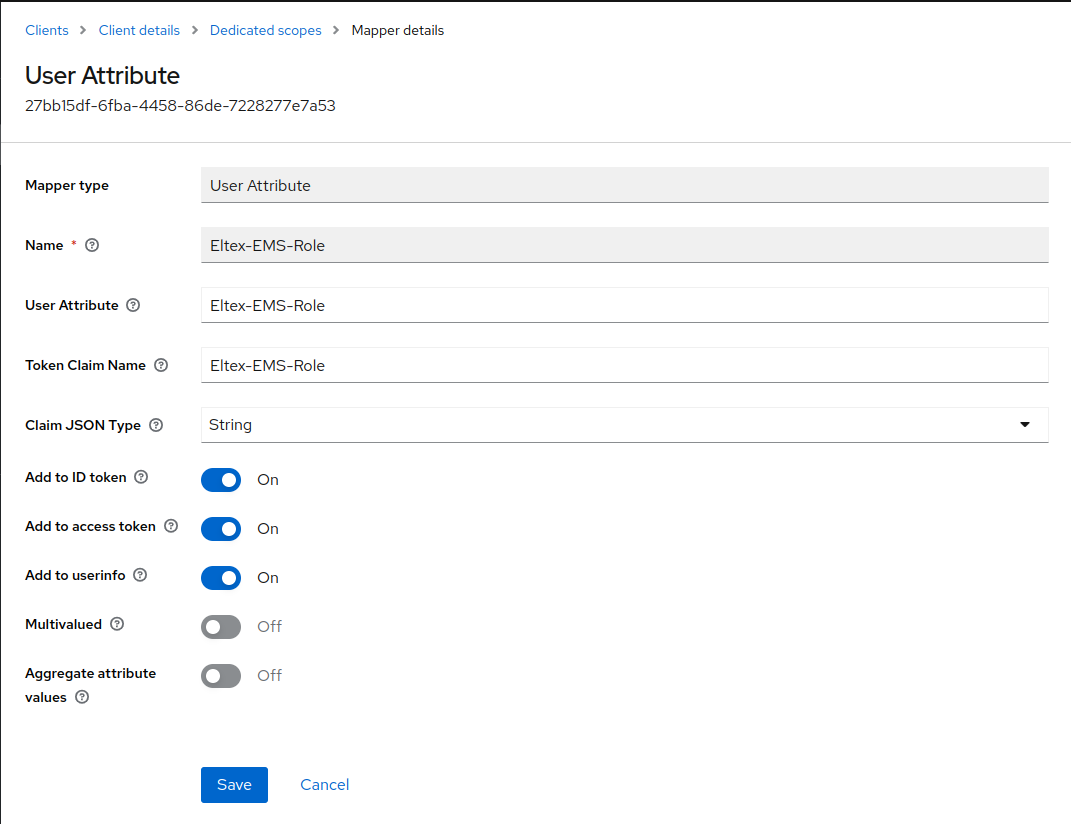
Task: Open help for Add to ID token
Action: point(141,478)
